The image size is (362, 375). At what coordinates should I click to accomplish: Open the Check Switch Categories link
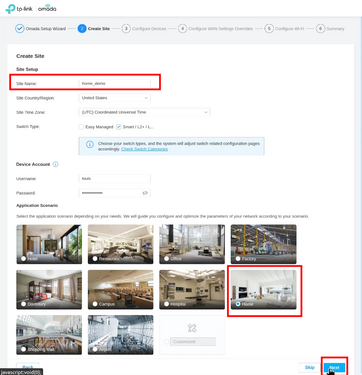[x=144, y=149]
